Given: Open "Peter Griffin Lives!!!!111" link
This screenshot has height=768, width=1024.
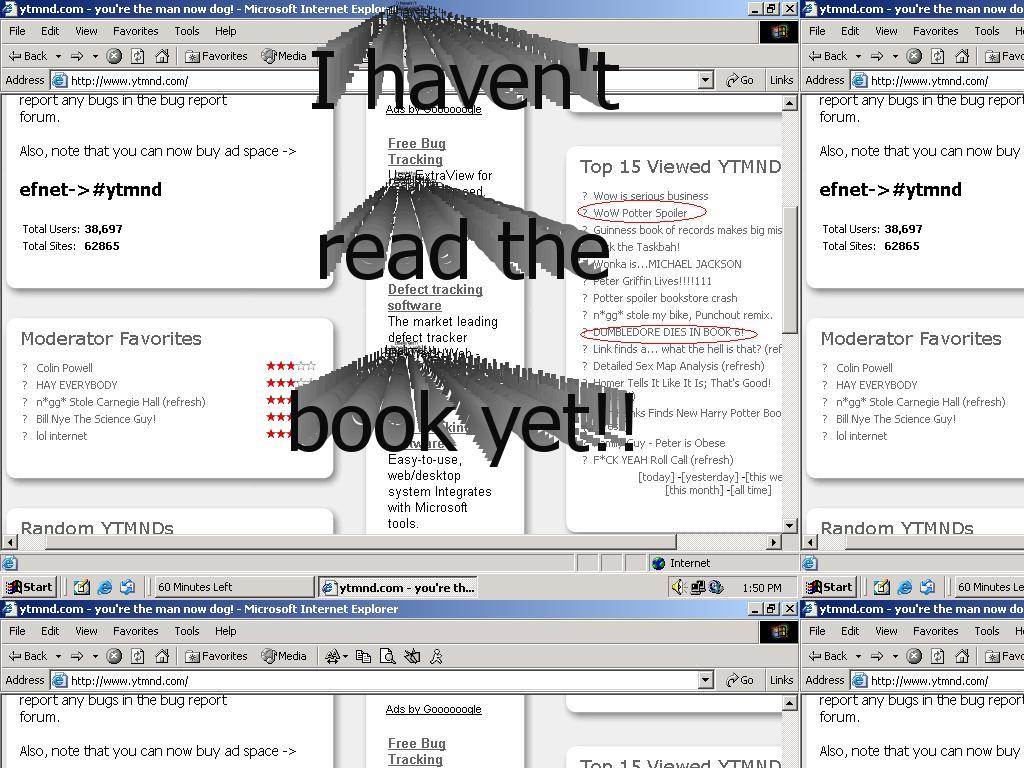Looking at the screenshot, I should point(652,281).
